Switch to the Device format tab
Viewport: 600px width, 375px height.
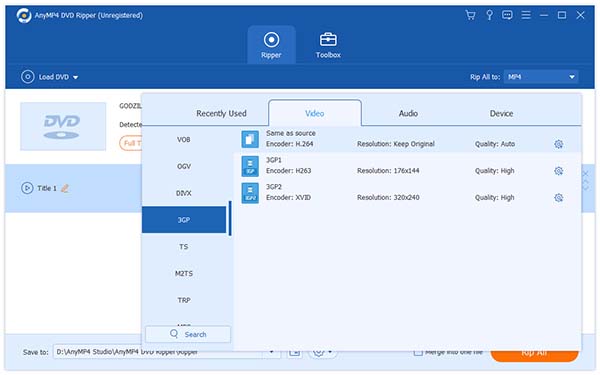pos(501,114)
